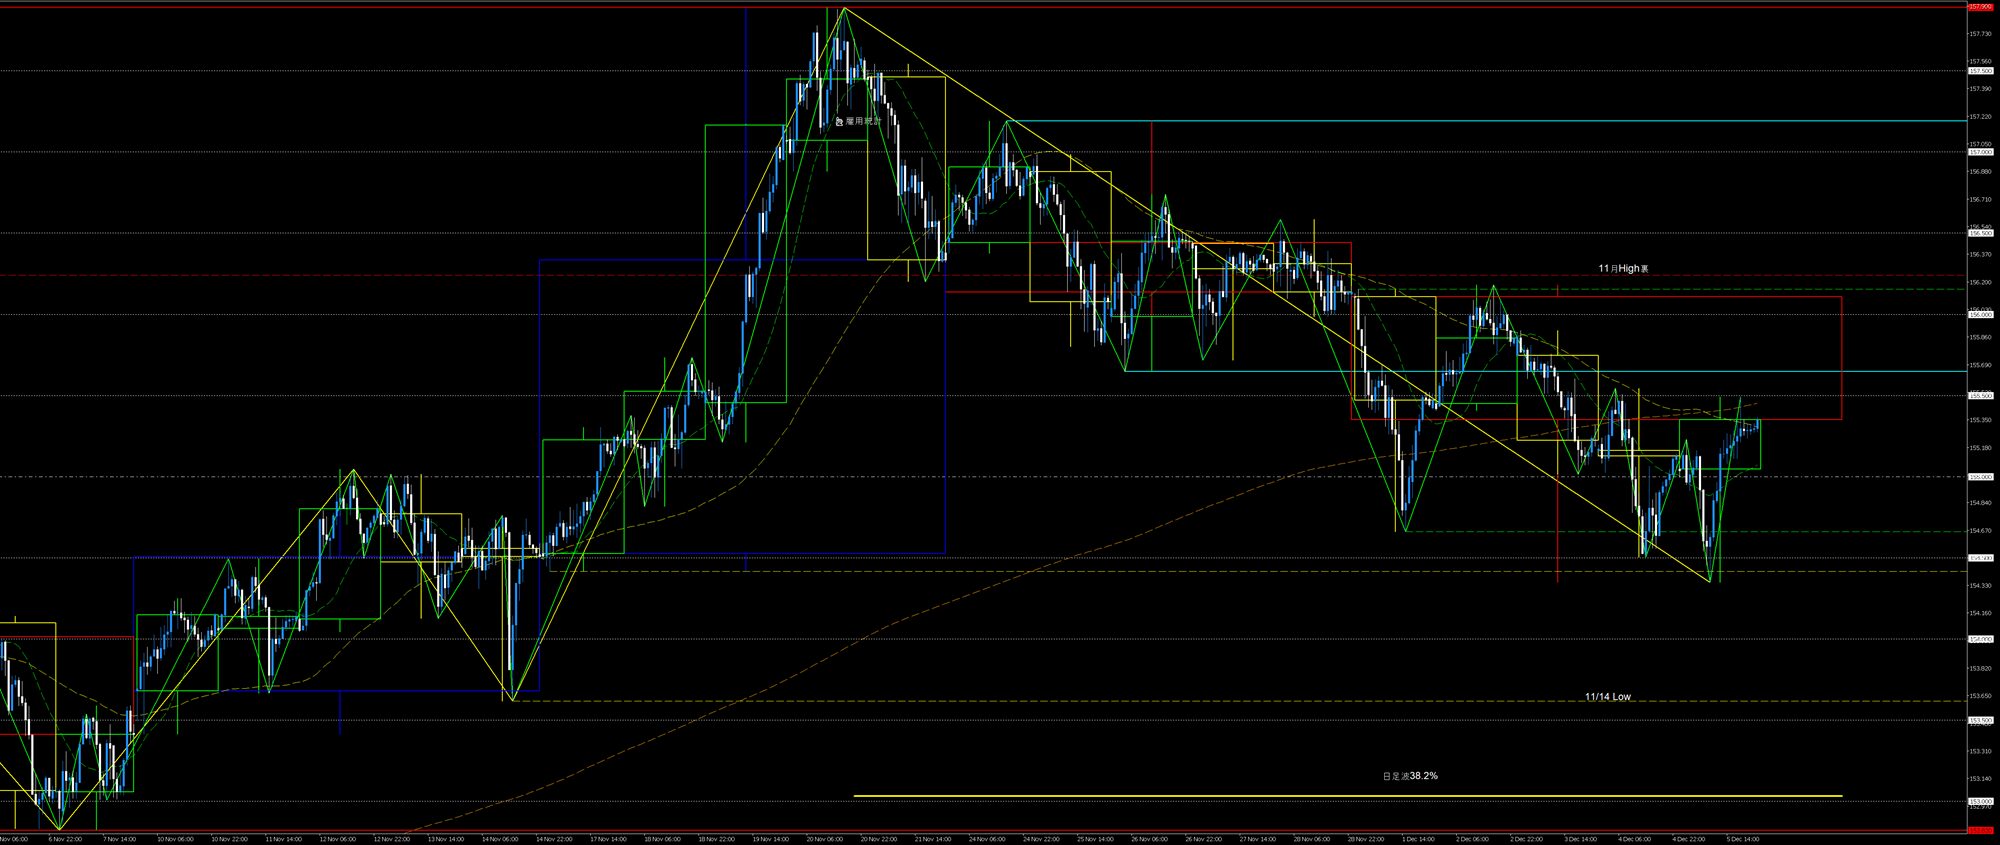Click the 20 Nov 06:00 time label
This screenshot has height=845, width=2000.
click(x=825, y=839)
